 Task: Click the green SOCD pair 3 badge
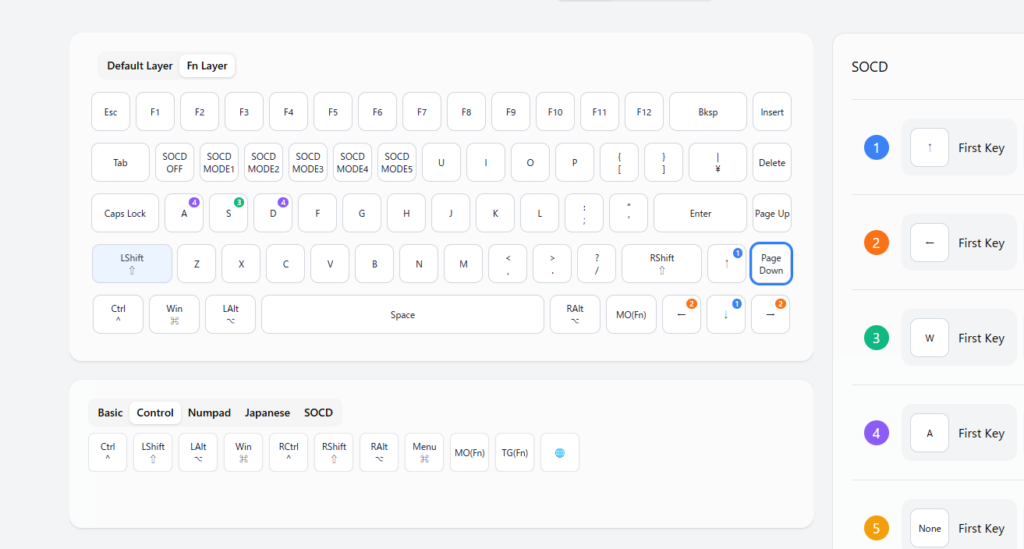pos(876,338)
